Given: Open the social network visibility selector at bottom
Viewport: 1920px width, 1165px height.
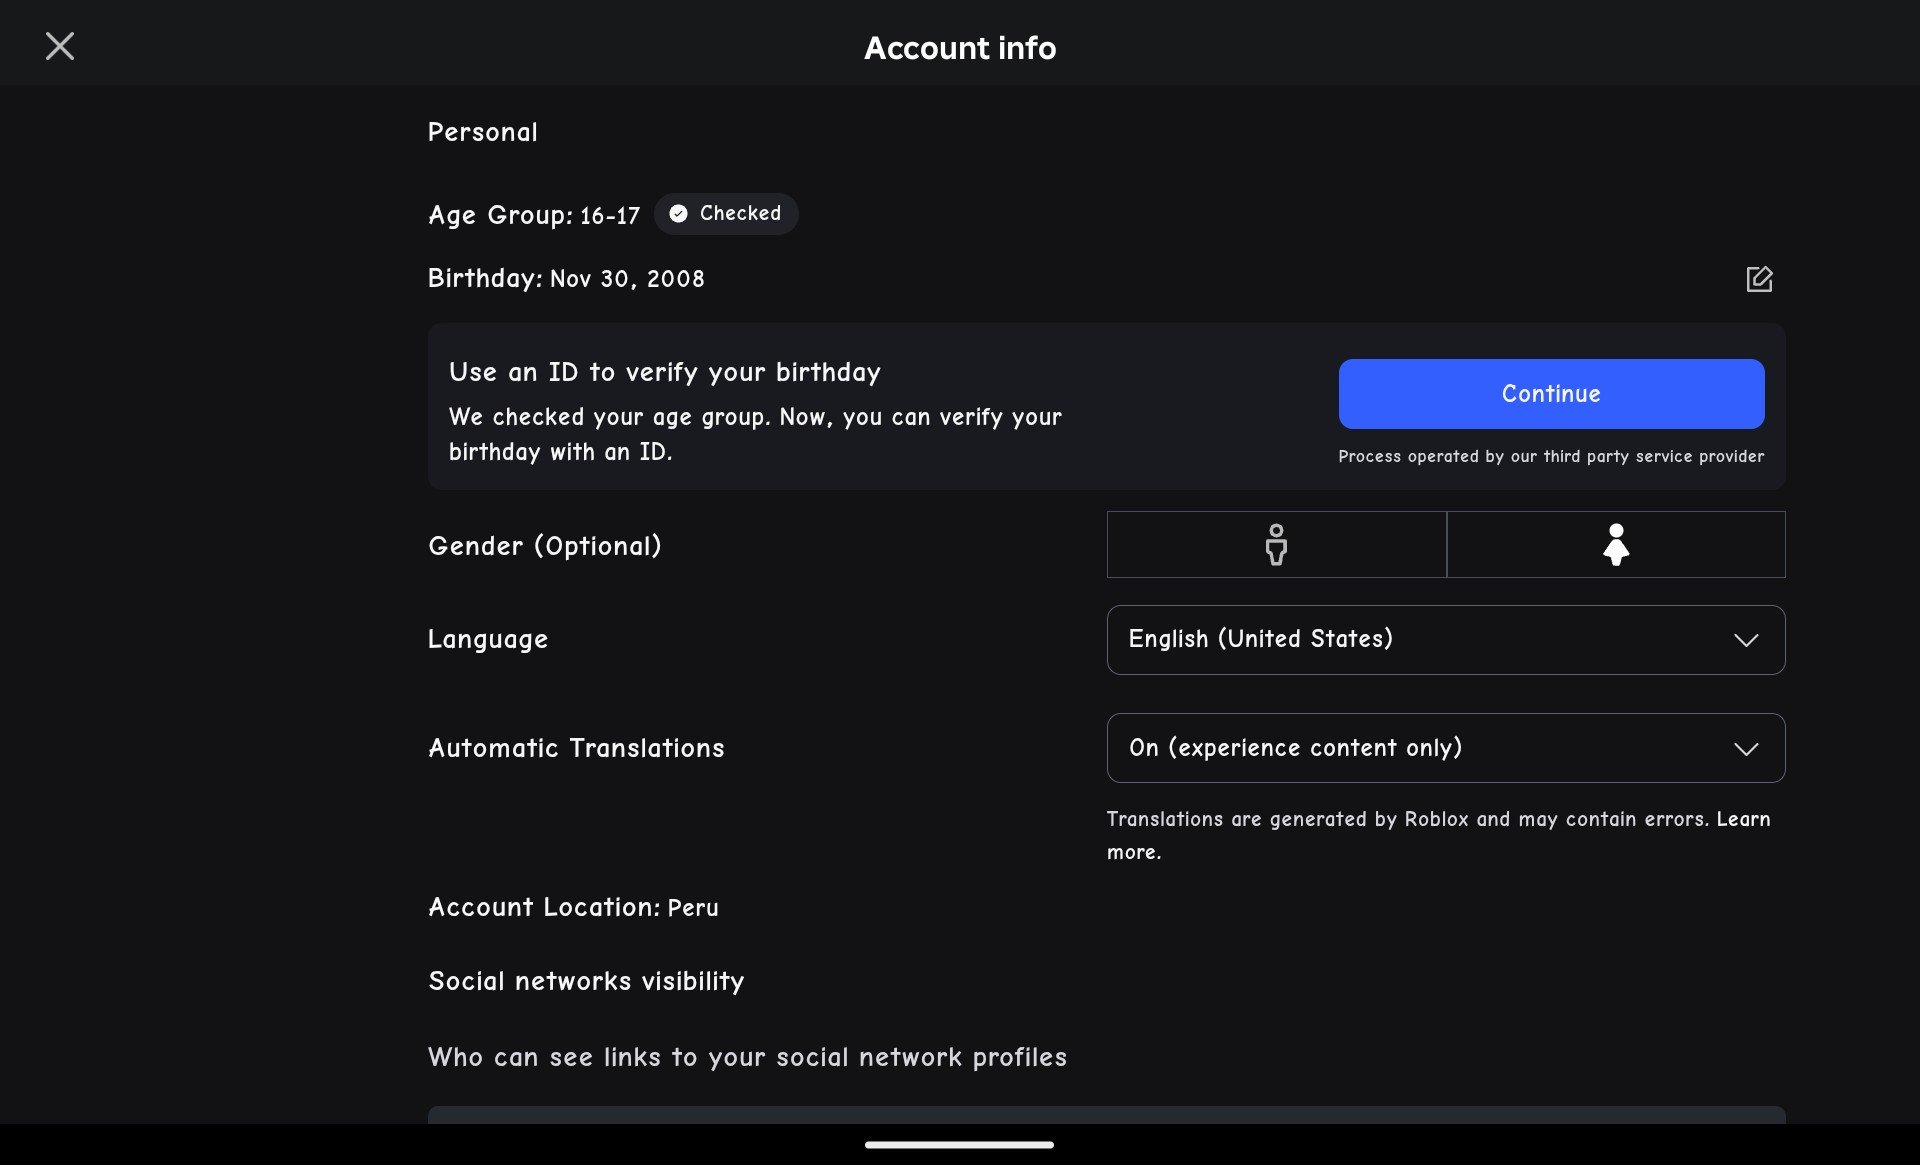Looking at the screenshot, I should click(1106, 1115).
